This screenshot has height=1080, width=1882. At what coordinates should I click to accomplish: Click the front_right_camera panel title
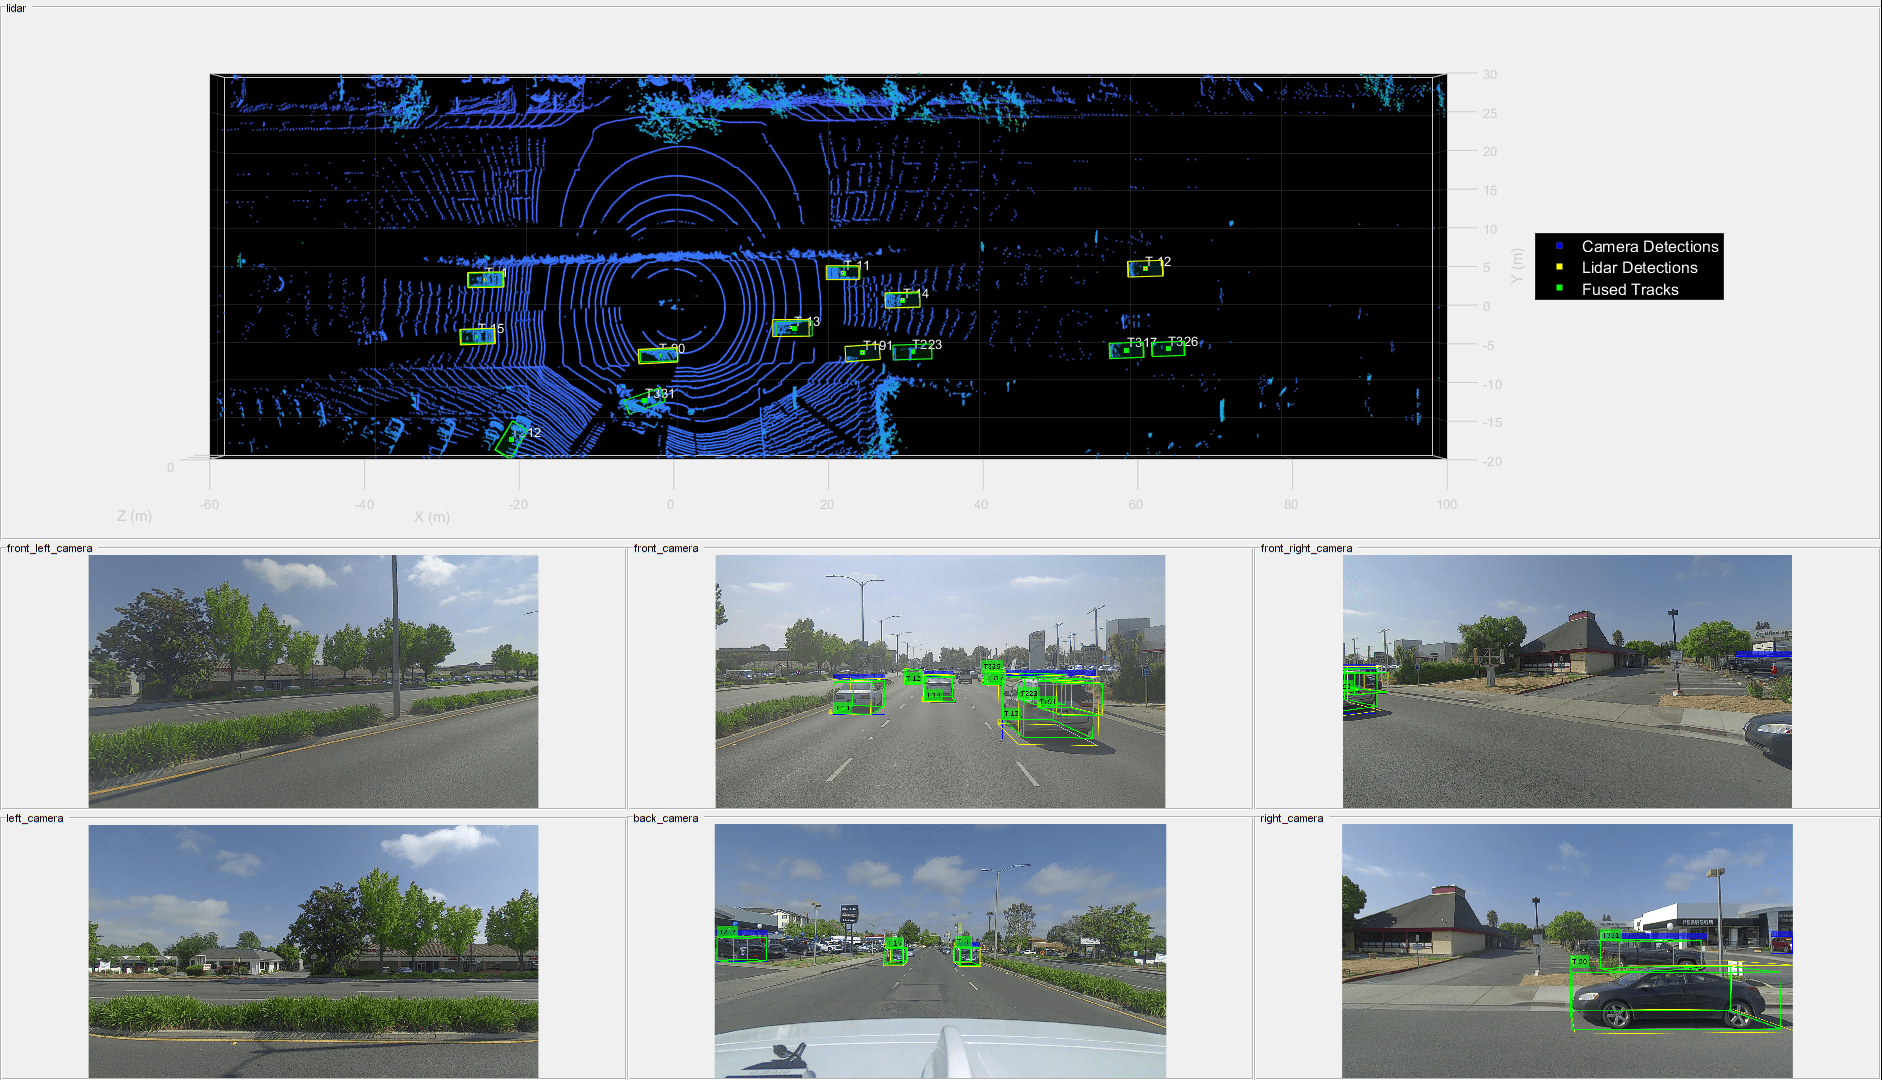click(1306, 548)
